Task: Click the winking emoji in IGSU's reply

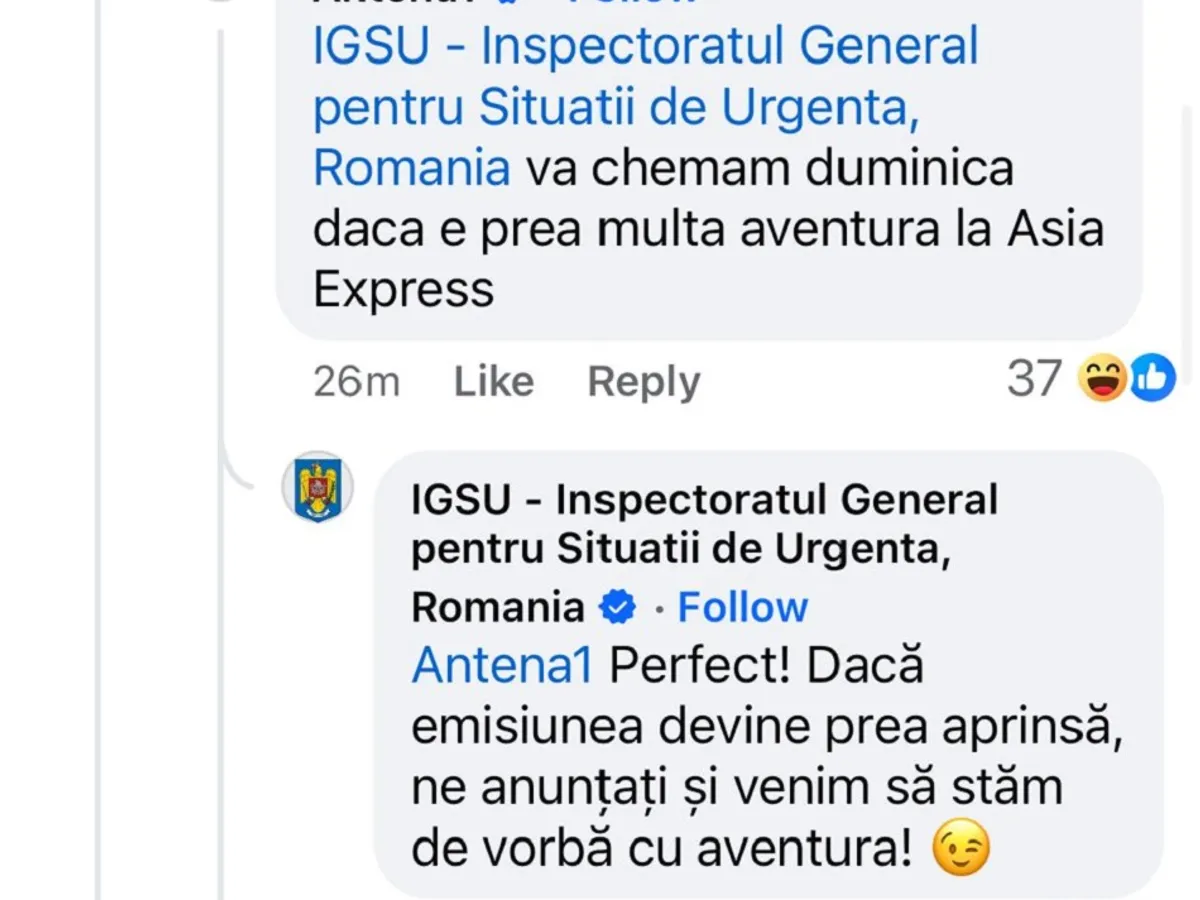Action: pyautogui.click(x=960, y=850)
